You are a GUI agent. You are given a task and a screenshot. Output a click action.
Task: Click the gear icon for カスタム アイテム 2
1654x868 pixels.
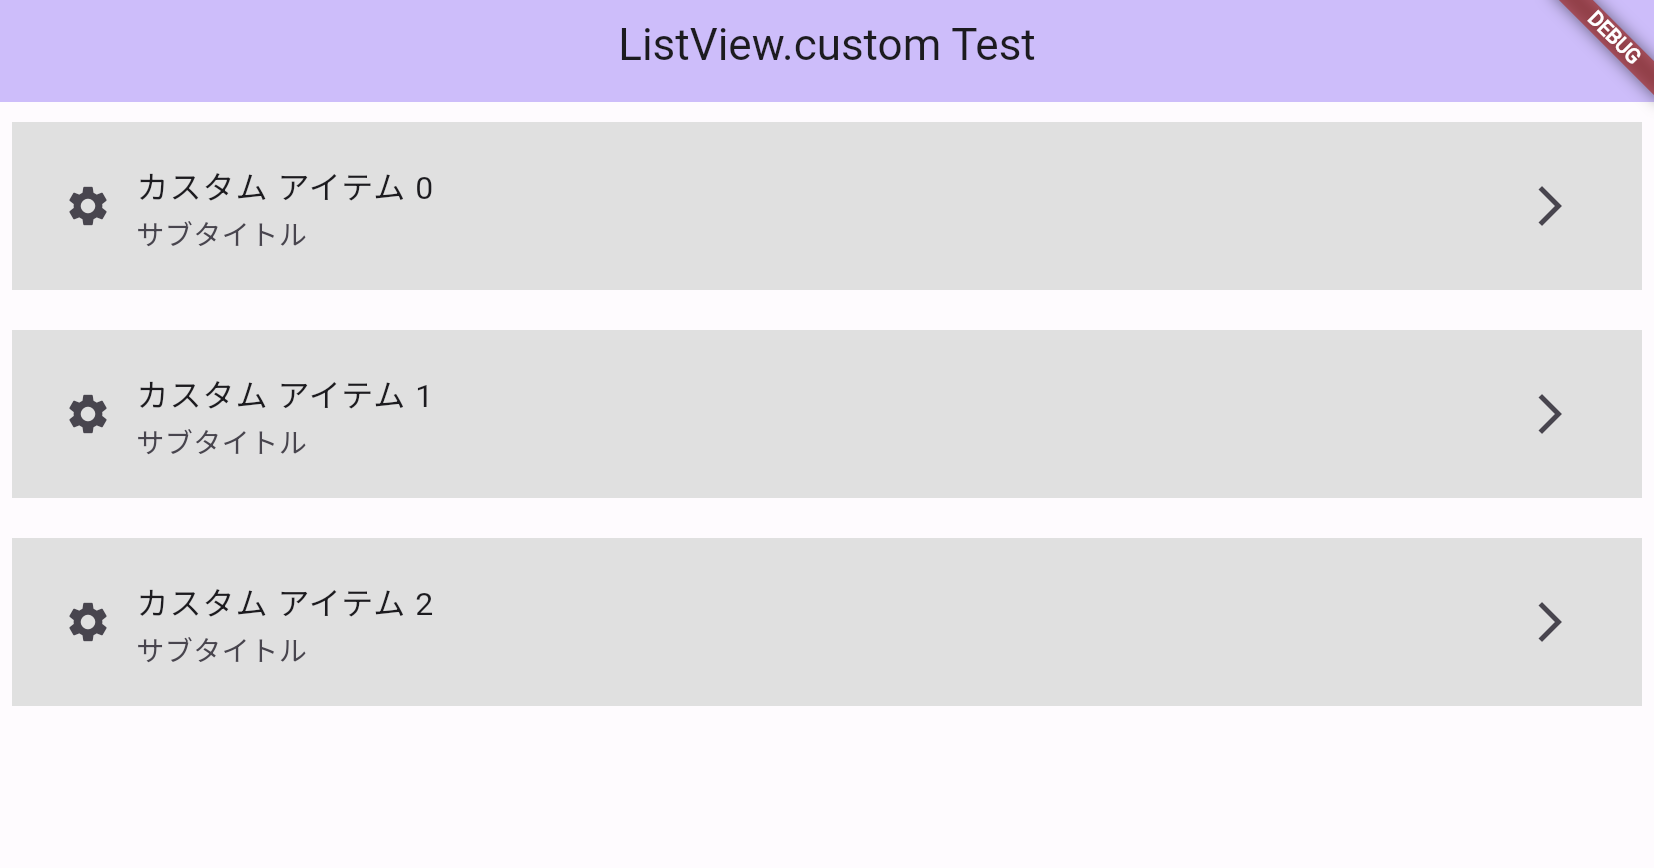88,622
